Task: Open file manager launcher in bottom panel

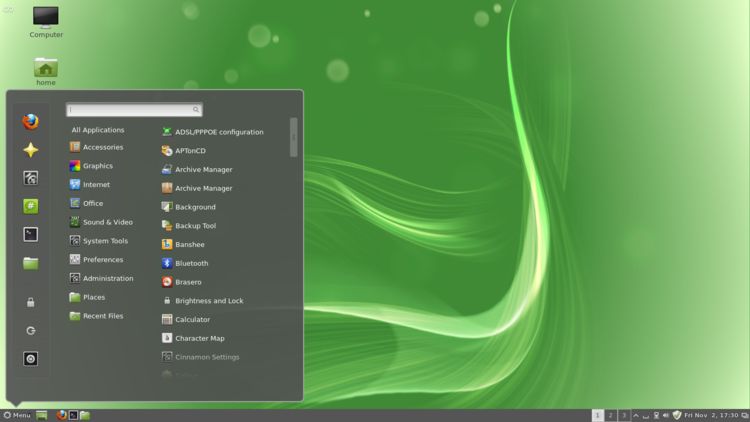Action: pos(85,415)
